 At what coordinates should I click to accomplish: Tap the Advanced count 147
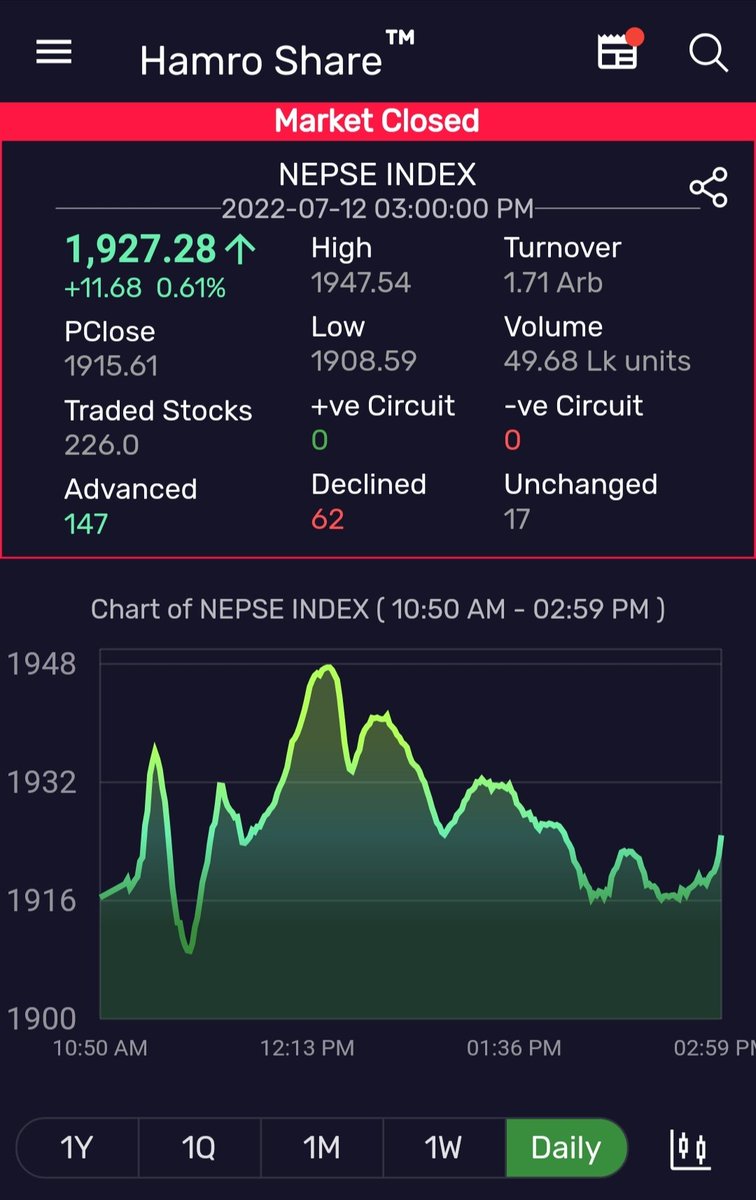(x=86, y=523)
